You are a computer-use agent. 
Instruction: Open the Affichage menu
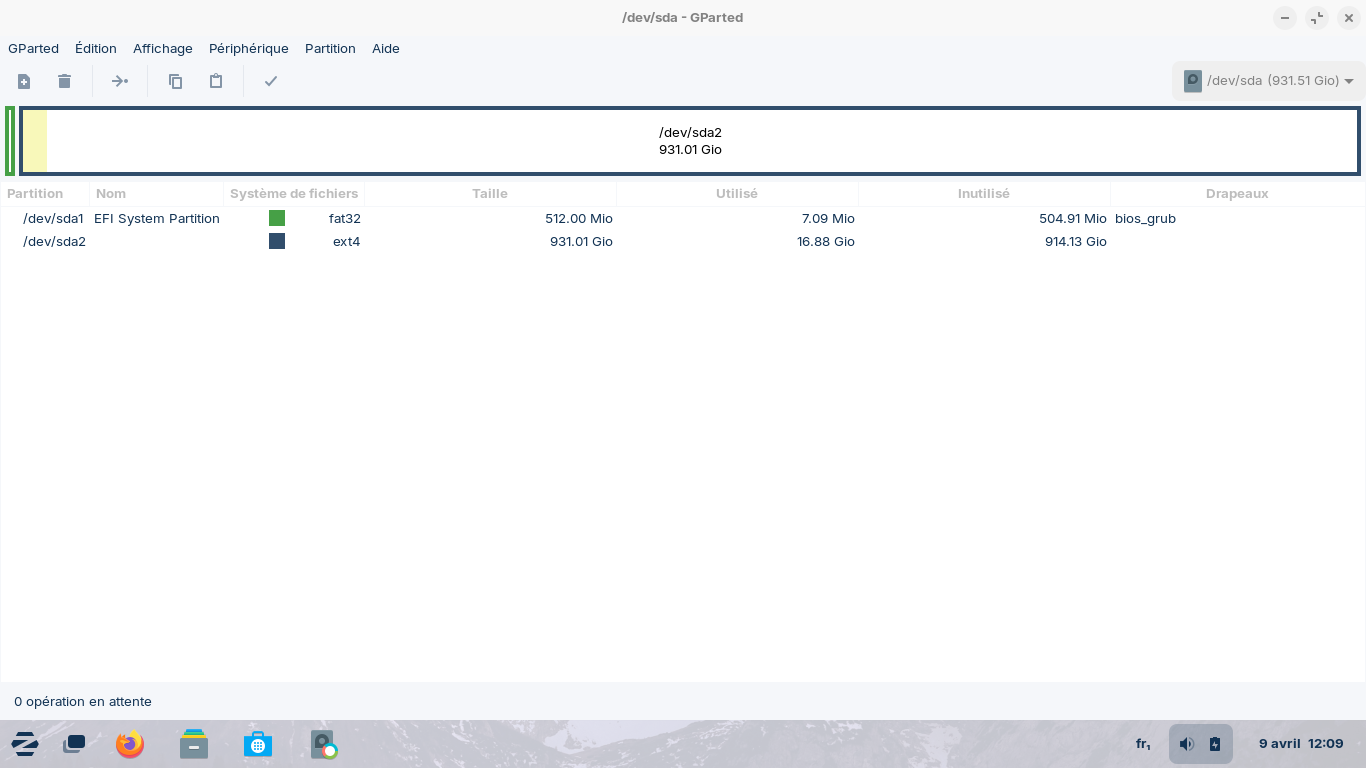click(x=162, y=48)
